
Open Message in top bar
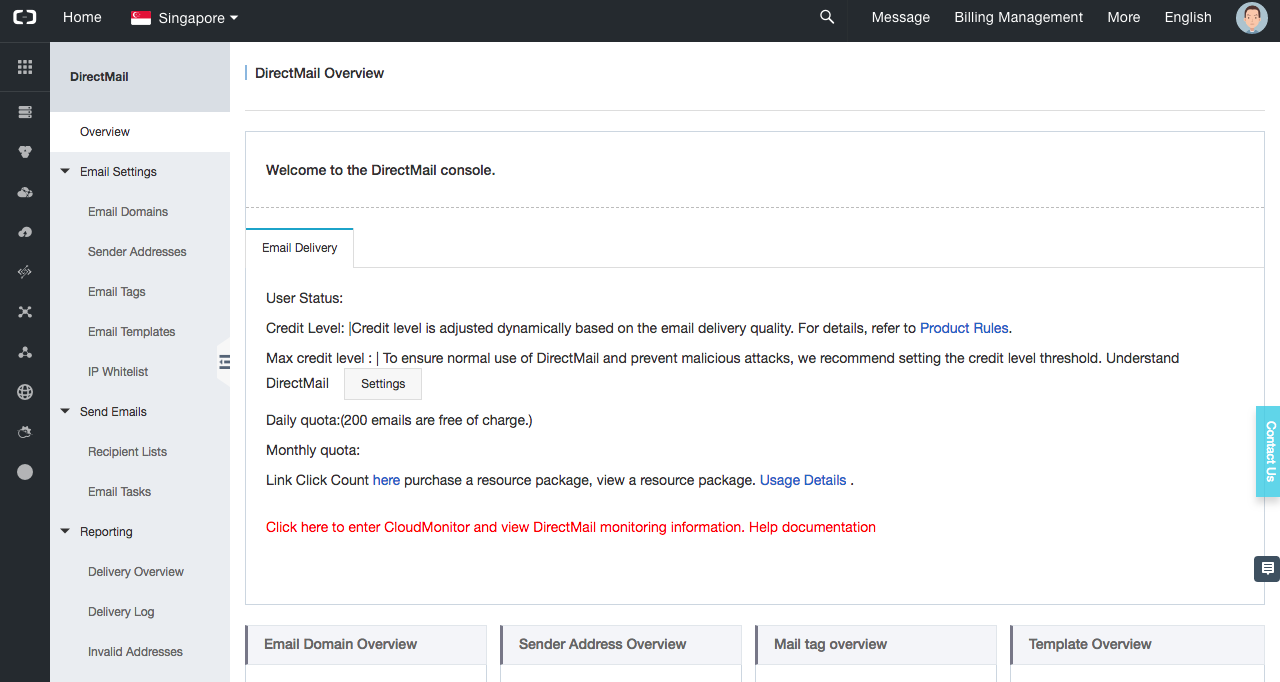tap(901, 17)
